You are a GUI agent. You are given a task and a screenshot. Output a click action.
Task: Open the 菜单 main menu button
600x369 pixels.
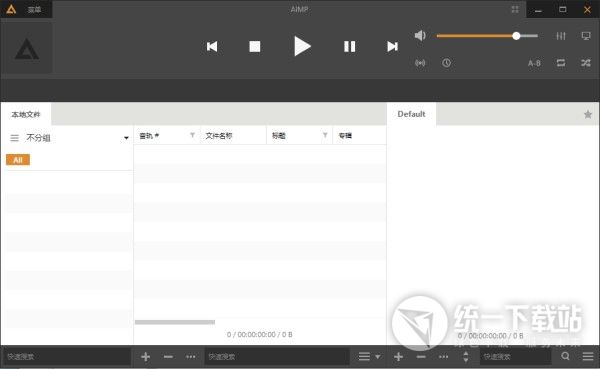tap(34, 10)
